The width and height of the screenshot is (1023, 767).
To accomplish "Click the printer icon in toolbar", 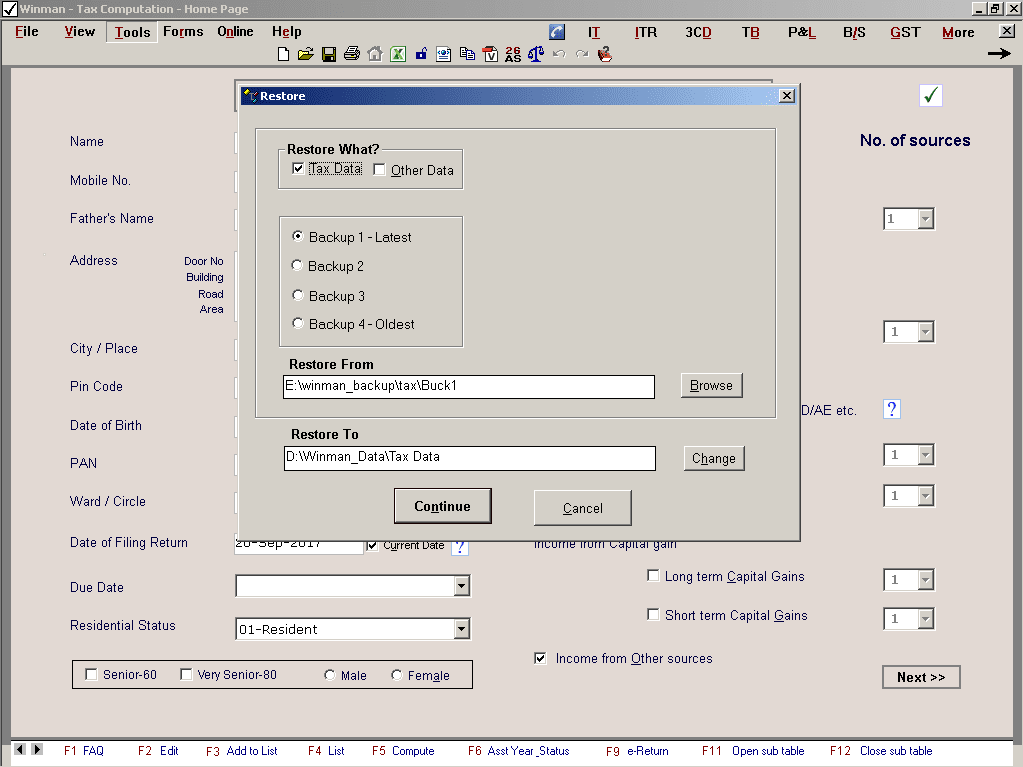I will [x=352, y=54].
